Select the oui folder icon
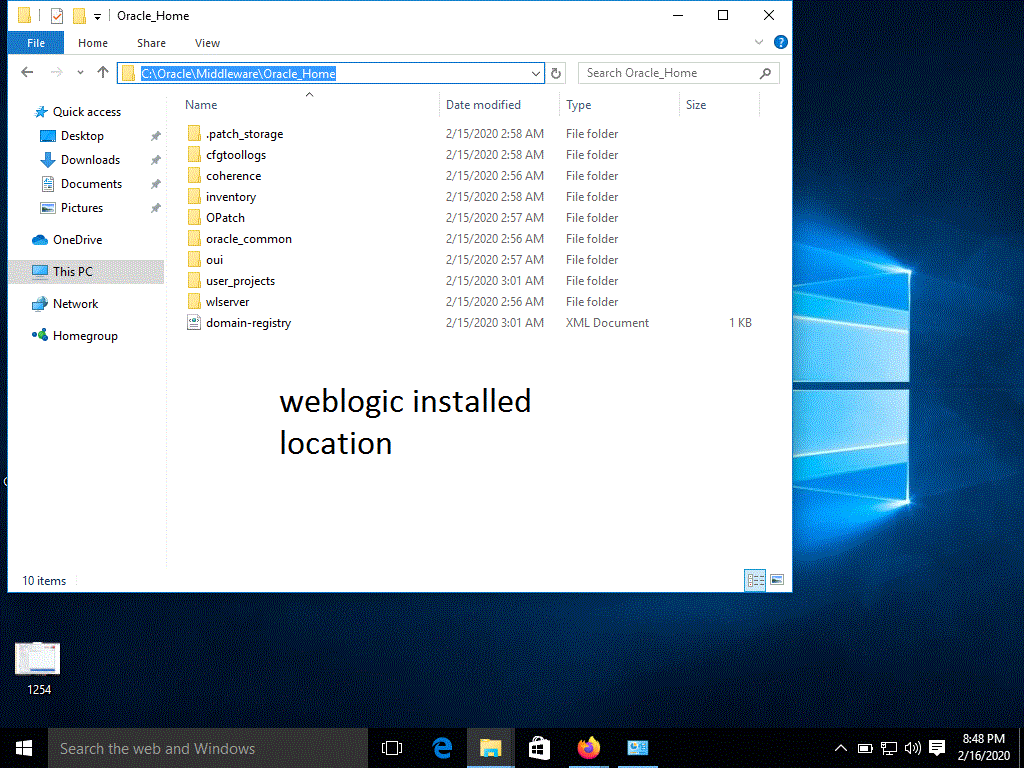1024x768 pixels. (x=194, y=259)
